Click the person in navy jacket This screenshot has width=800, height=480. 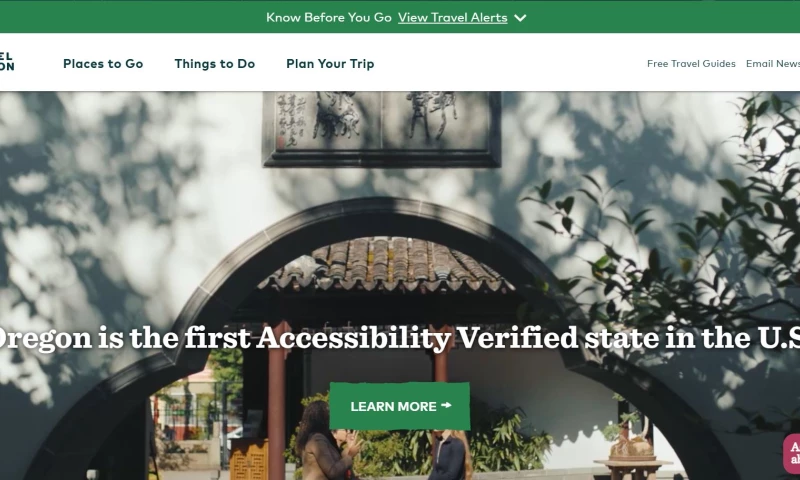point(450,455)
